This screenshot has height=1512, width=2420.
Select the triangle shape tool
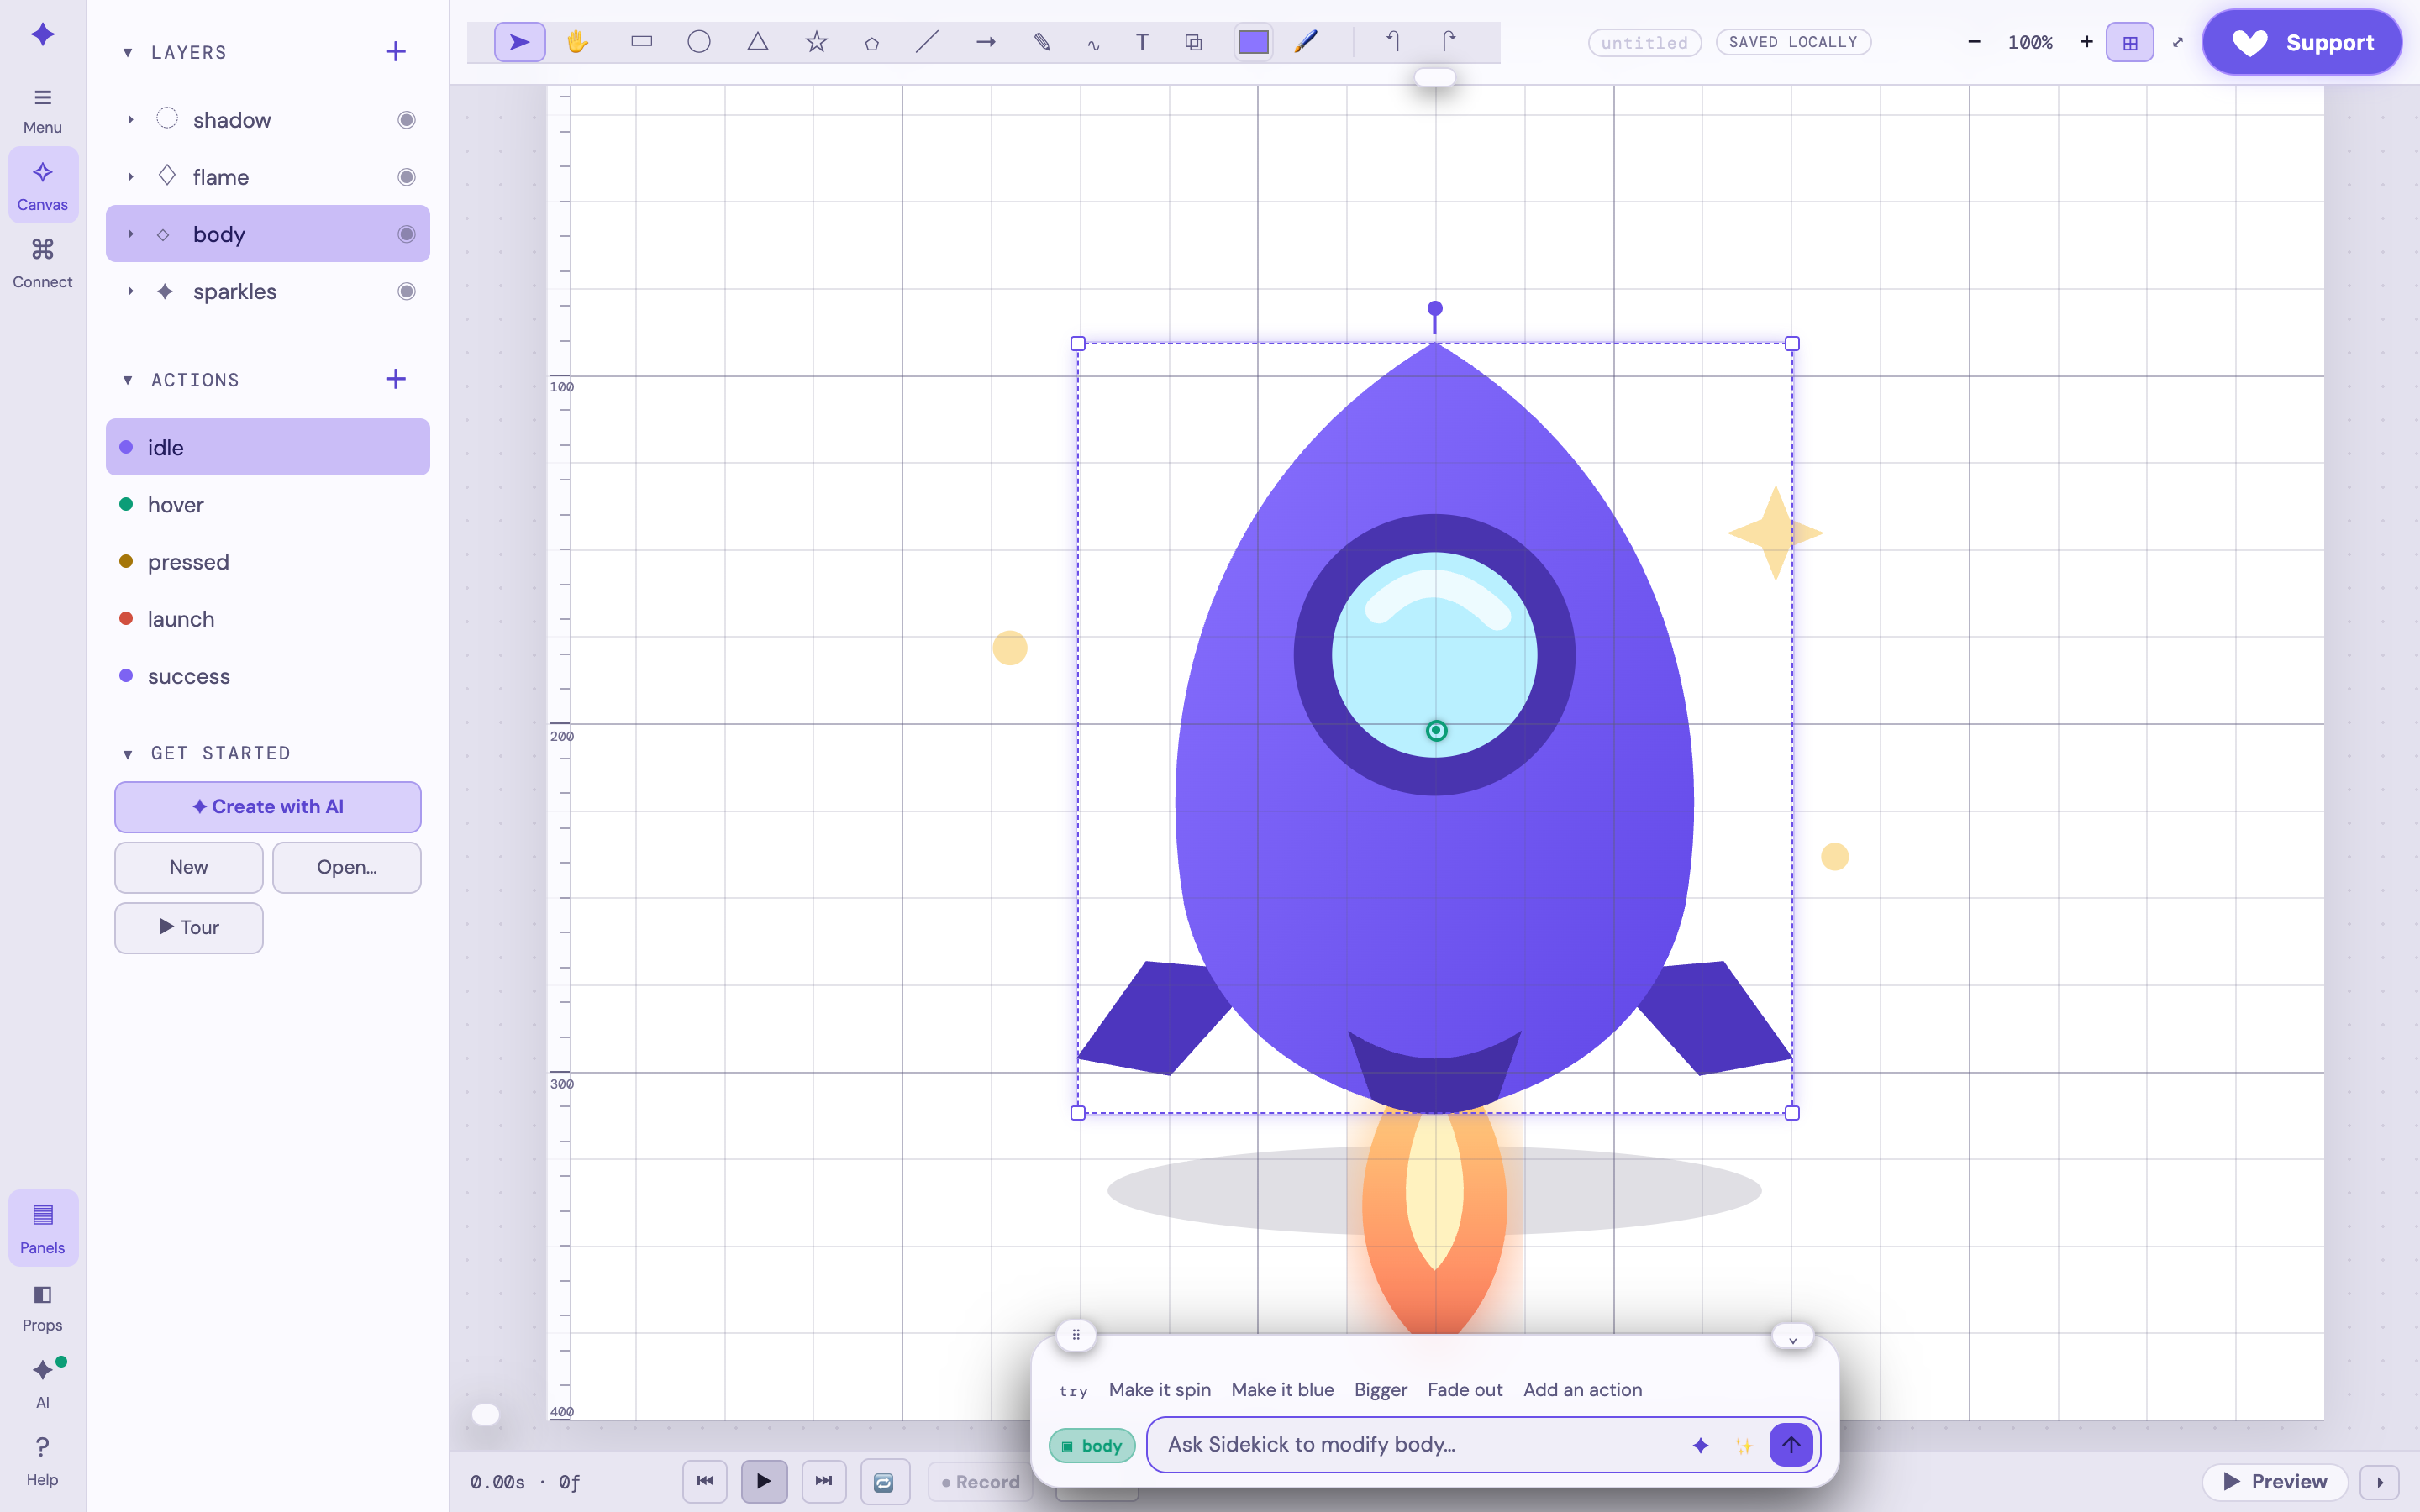758,42
